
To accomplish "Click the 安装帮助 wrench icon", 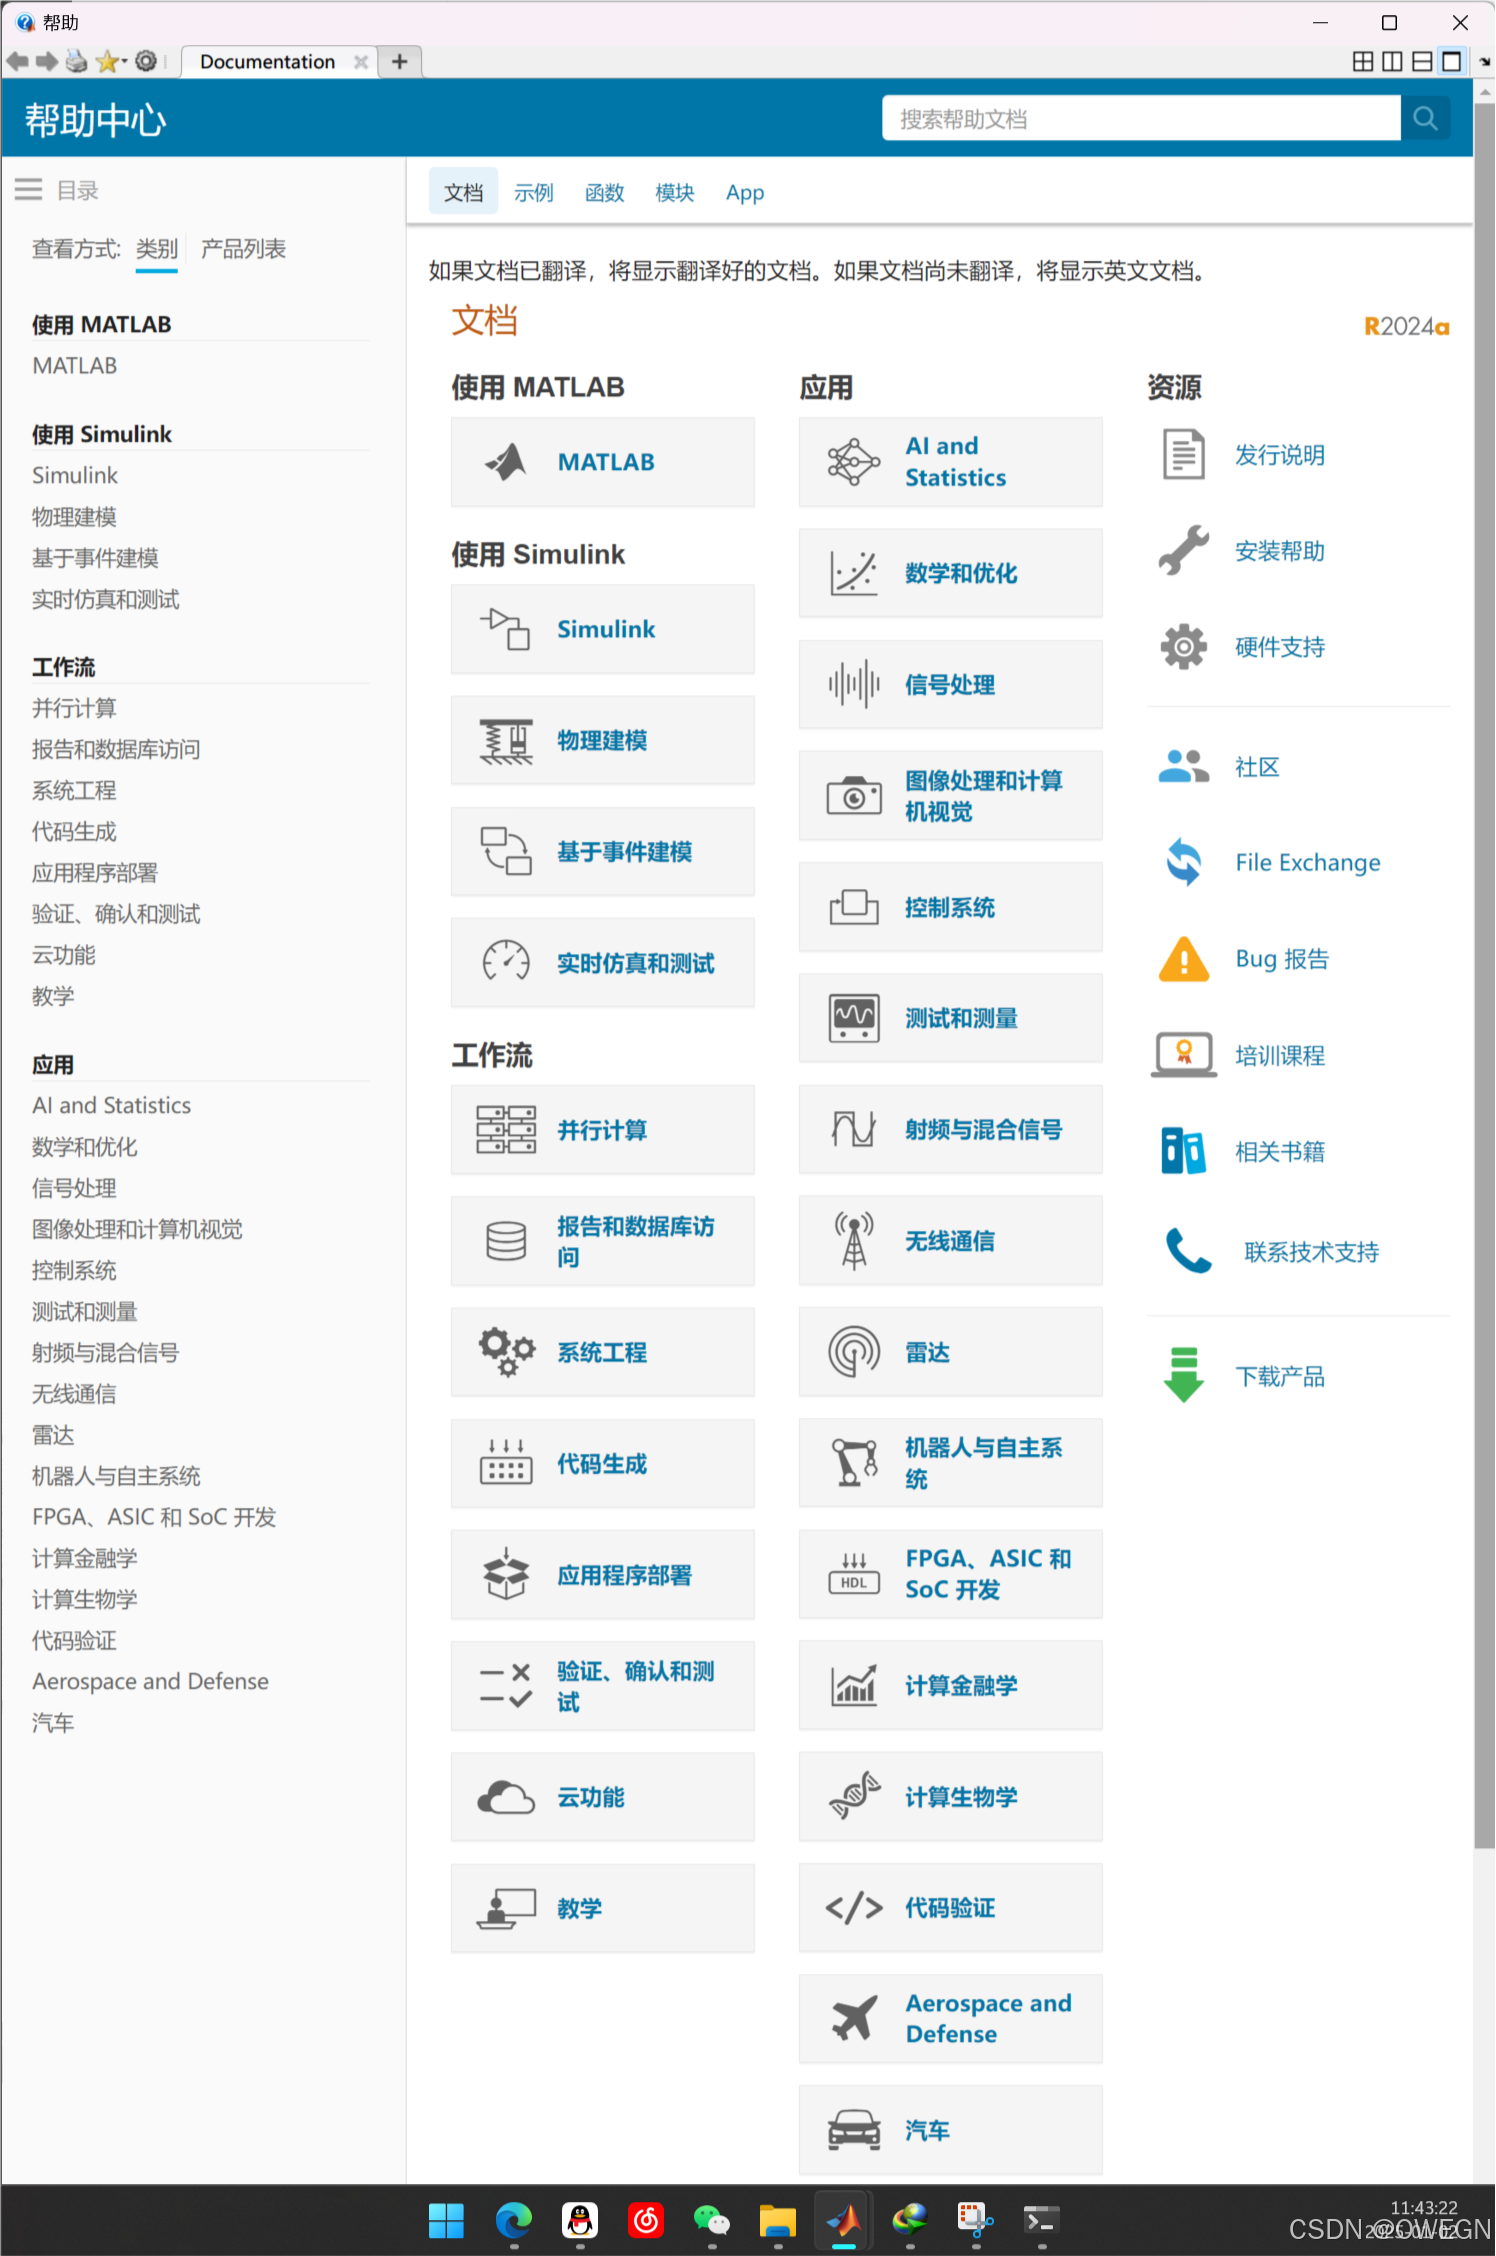I will click(x=1184, y=551).
